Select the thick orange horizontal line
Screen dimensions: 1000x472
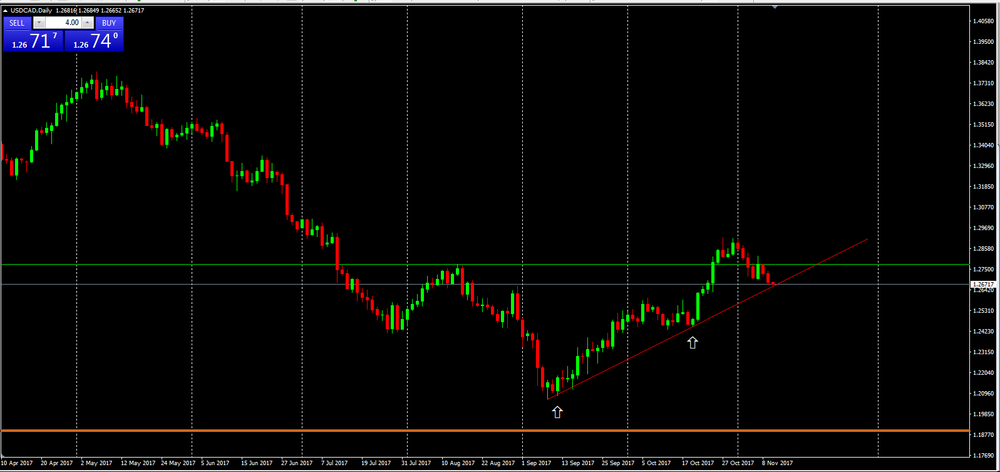click(x=485, y=431)
